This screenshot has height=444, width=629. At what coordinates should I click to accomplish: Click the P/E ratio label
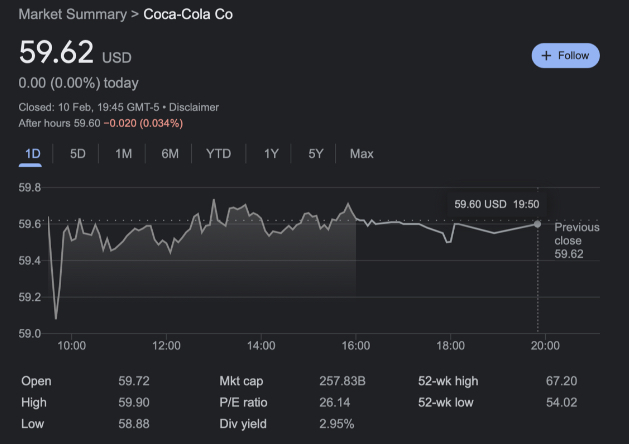coord(243,402)
